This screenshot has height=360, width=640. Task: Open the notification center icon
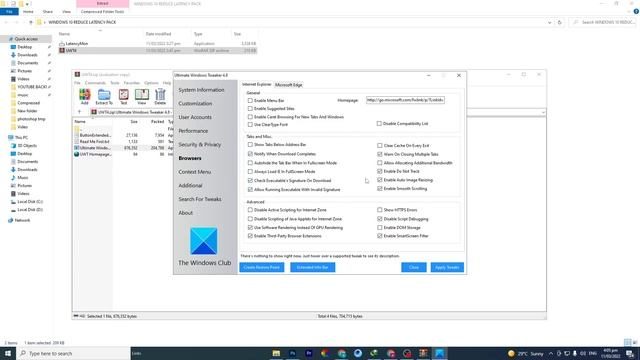click(x=630, y=353)
